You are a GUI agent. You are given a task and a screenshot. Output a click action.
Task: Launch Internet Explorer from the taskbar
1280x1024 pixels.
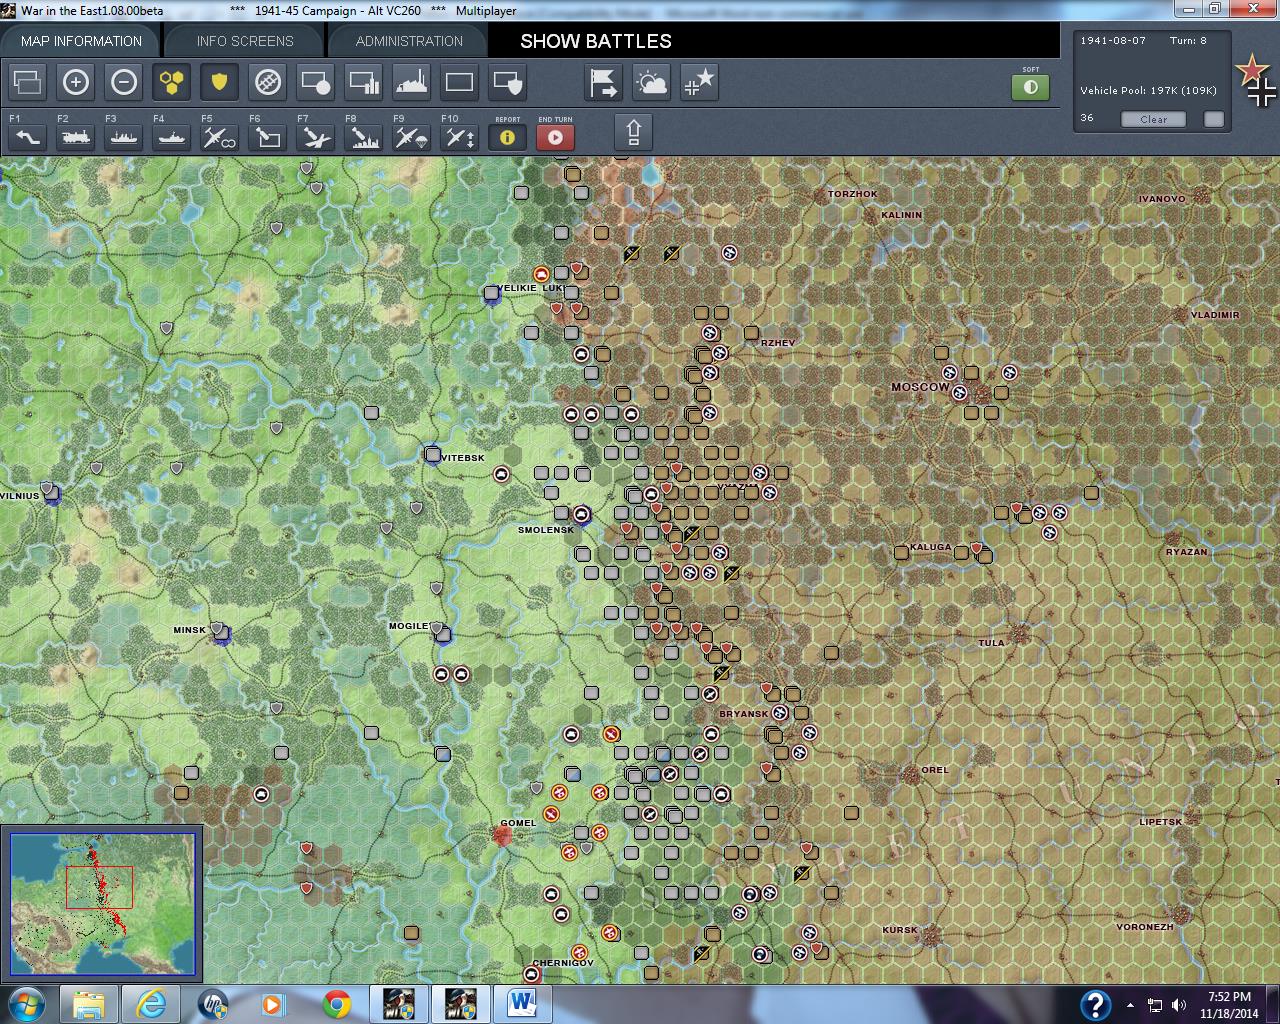[151, 1004]
